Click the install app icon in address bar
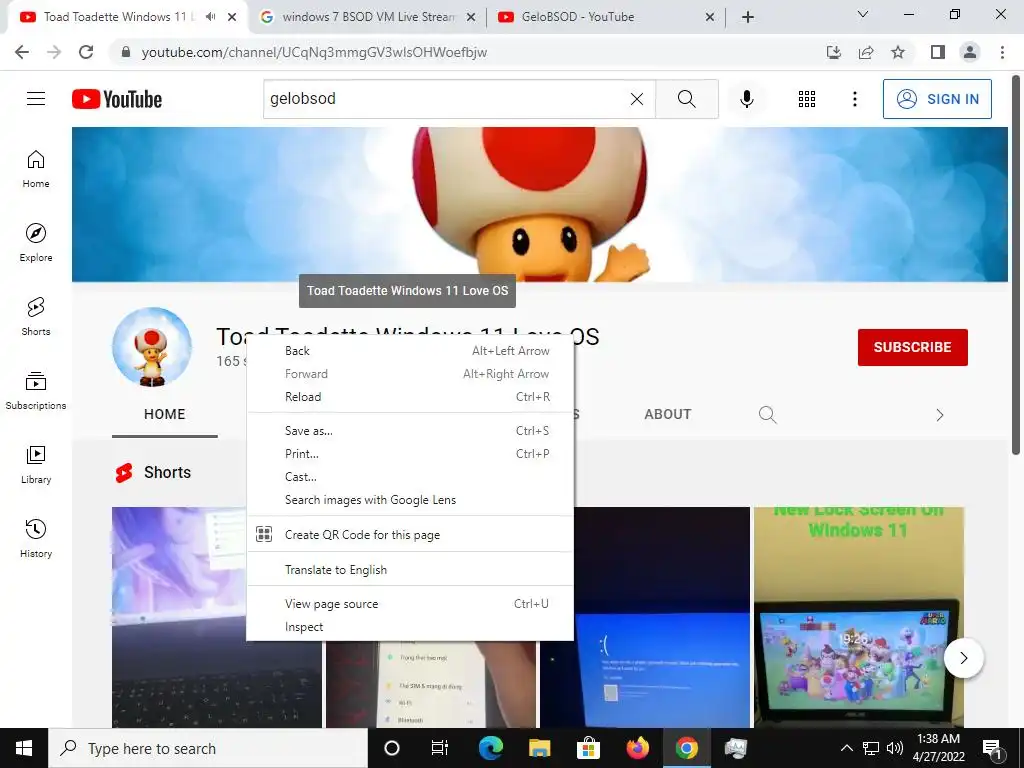1024x768 pixels. [834, 52]
